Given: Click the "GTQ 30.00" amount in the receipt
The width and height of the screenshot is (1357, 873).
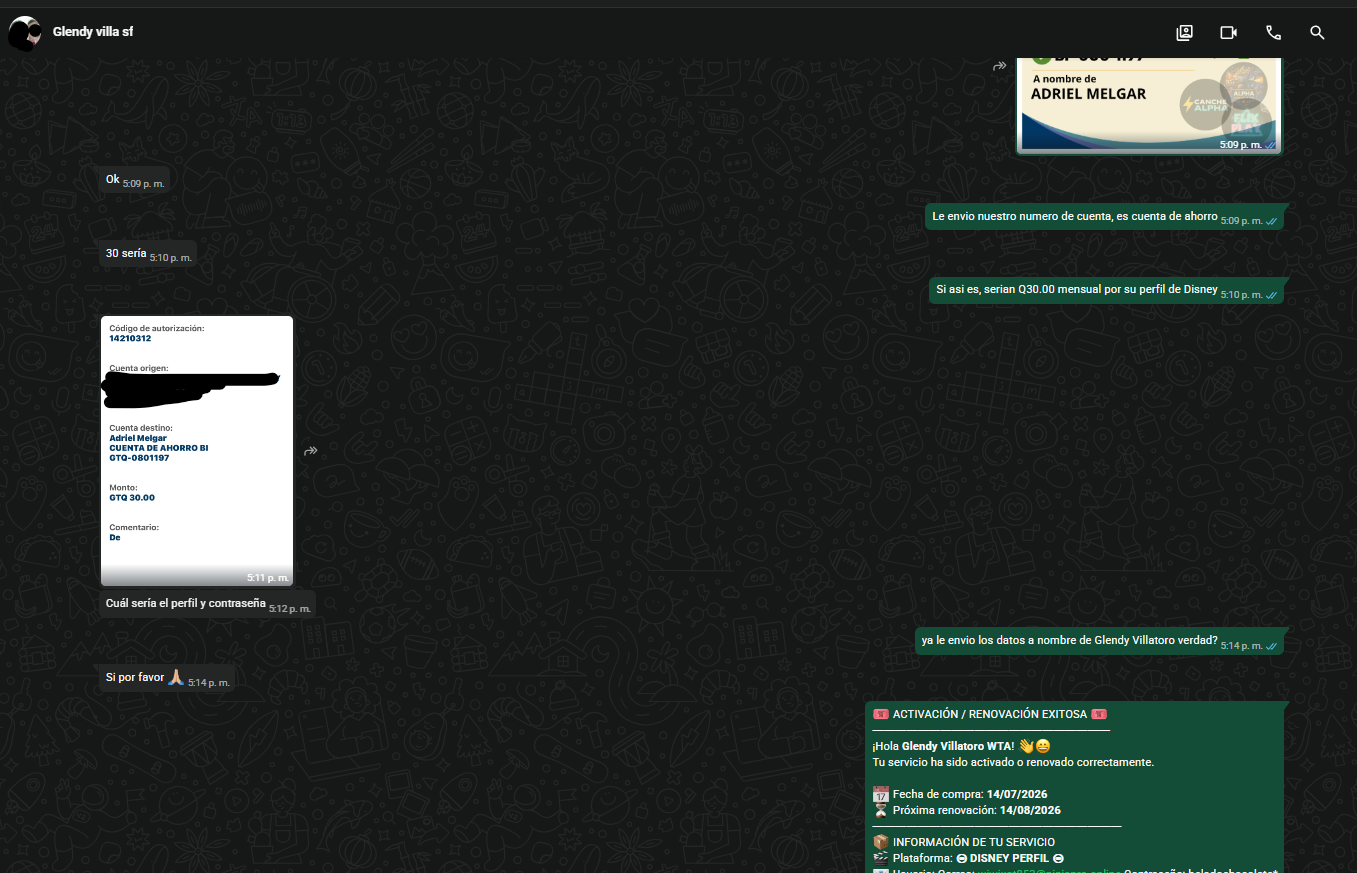Looking at the screenshot, I should (132, 498).
